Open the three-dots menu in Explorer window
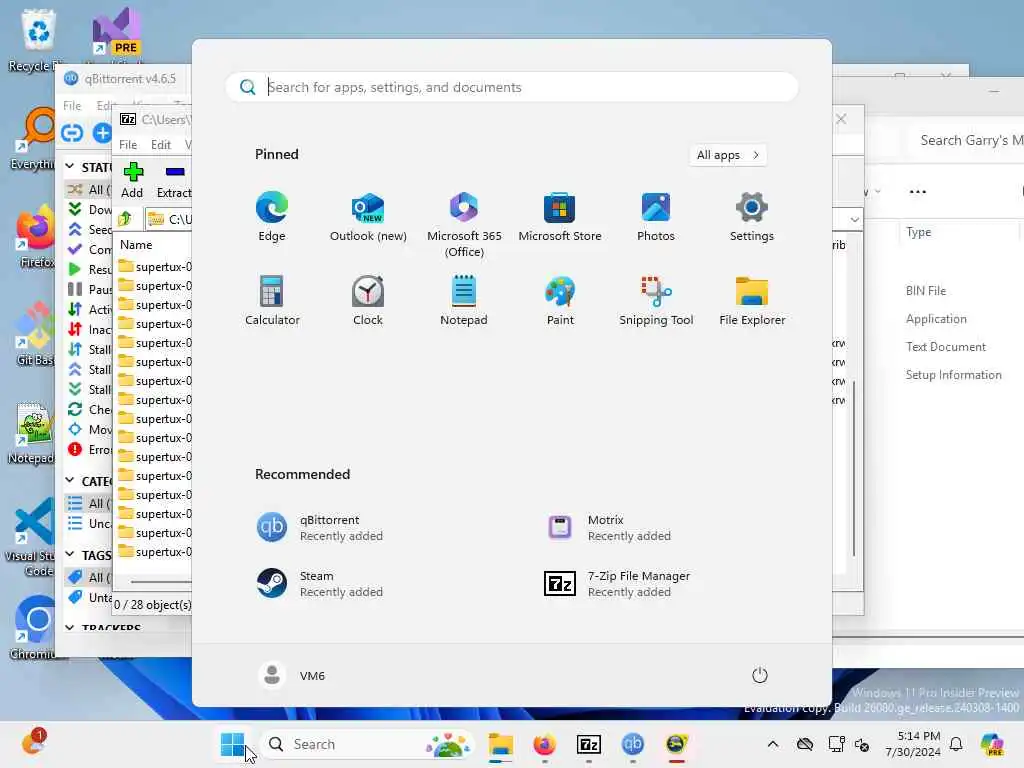1024x768 pixels. 918,191
